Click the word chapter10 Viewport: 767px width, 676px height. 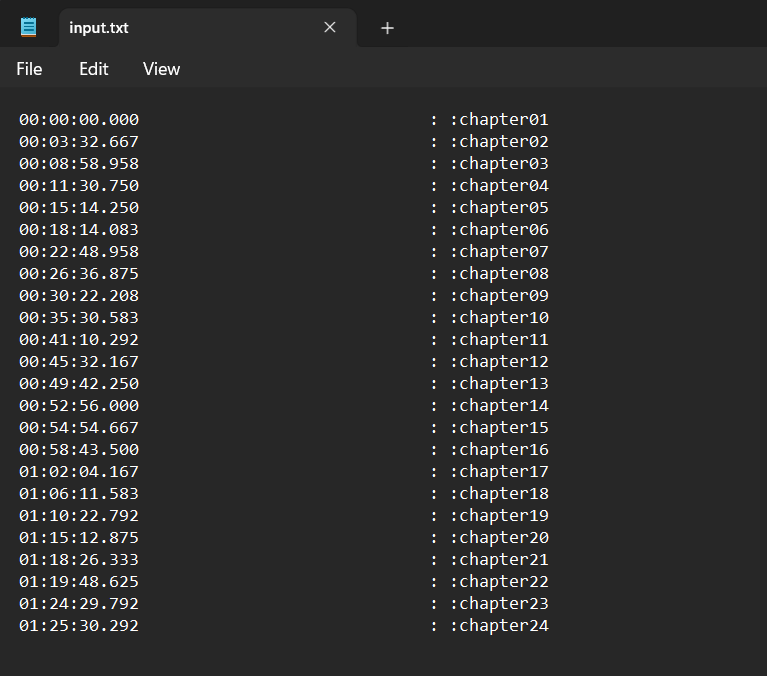click(x=504, y=317)
